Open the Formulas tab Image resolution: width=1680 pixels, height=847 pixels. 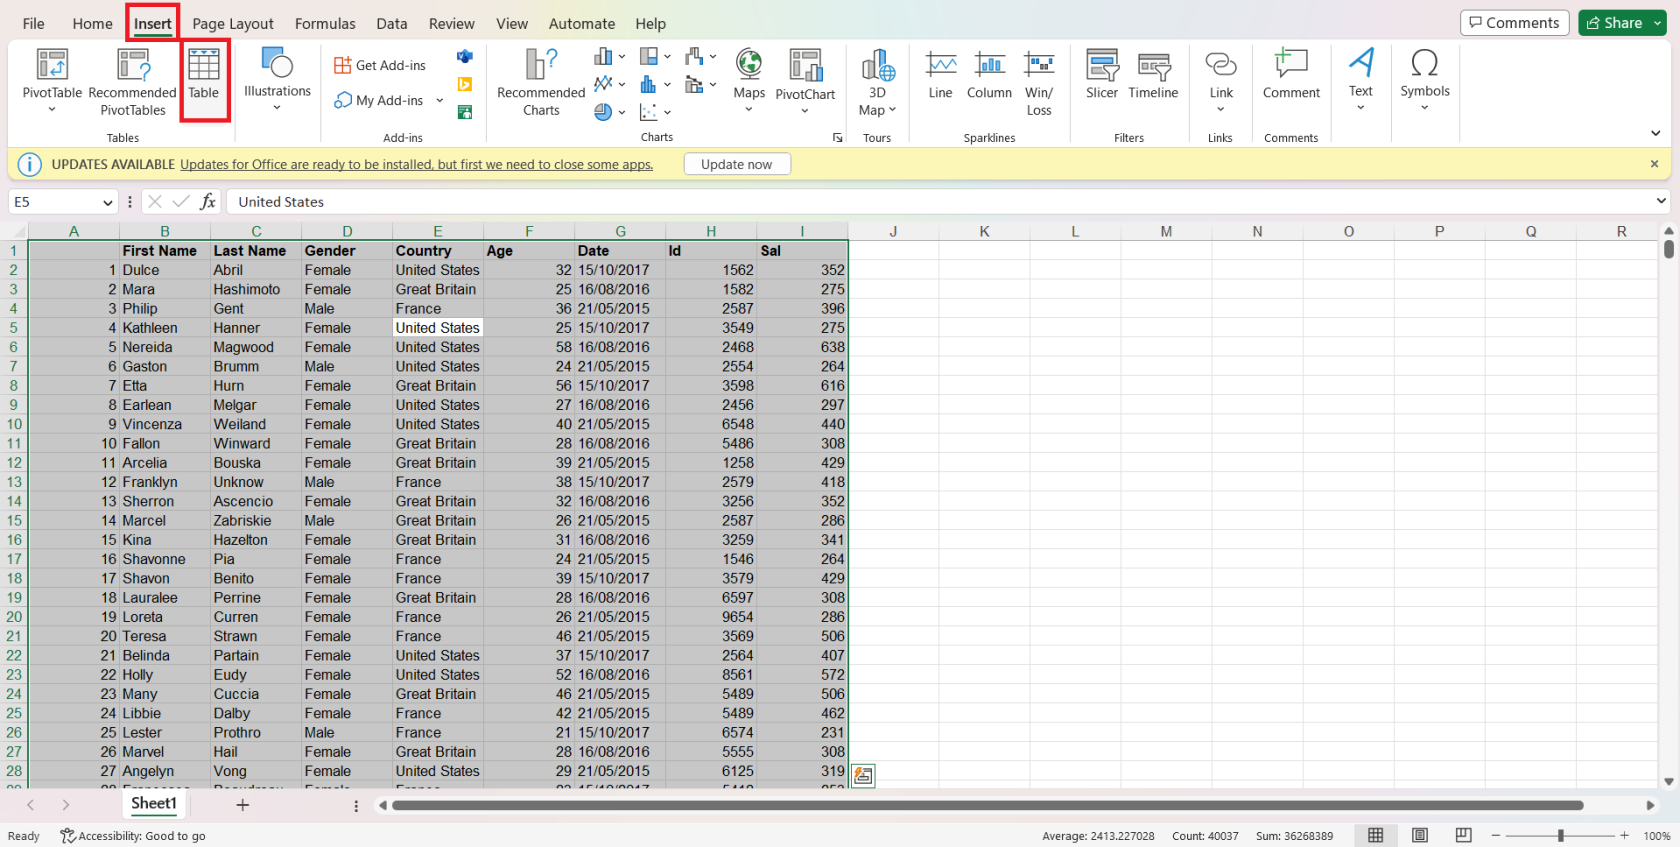(x=325, y=23)
